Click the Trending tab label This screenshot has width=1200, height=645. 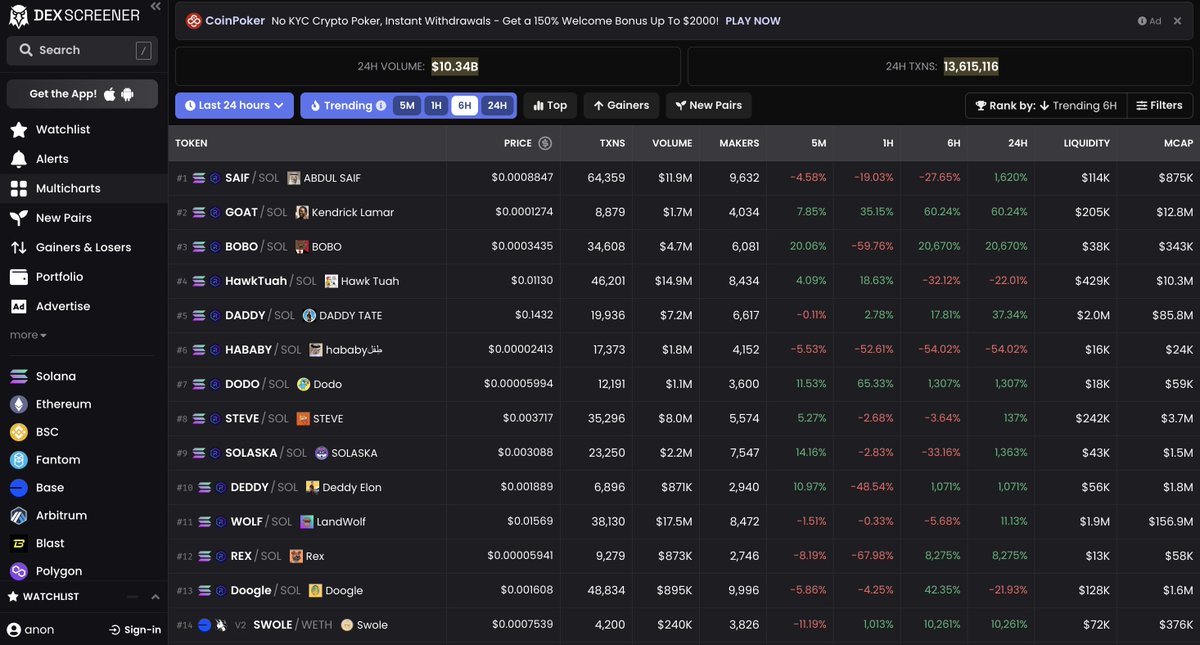347,106
